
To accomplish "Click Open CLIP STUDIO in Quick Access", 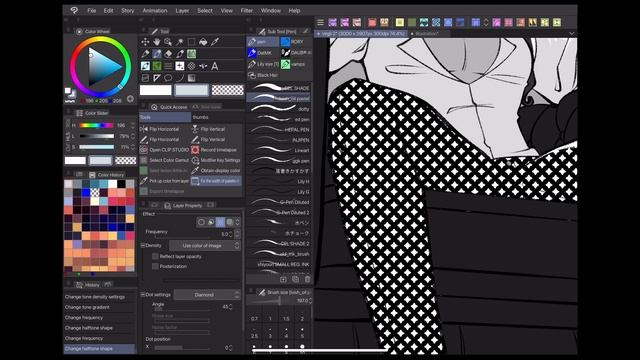I will pos(165,150).
